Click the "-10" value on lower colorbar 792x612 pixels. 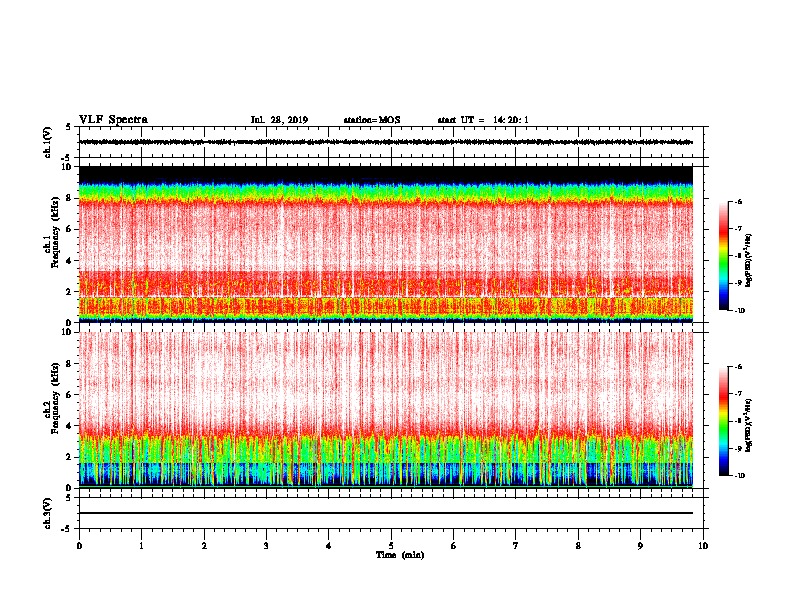739,476
